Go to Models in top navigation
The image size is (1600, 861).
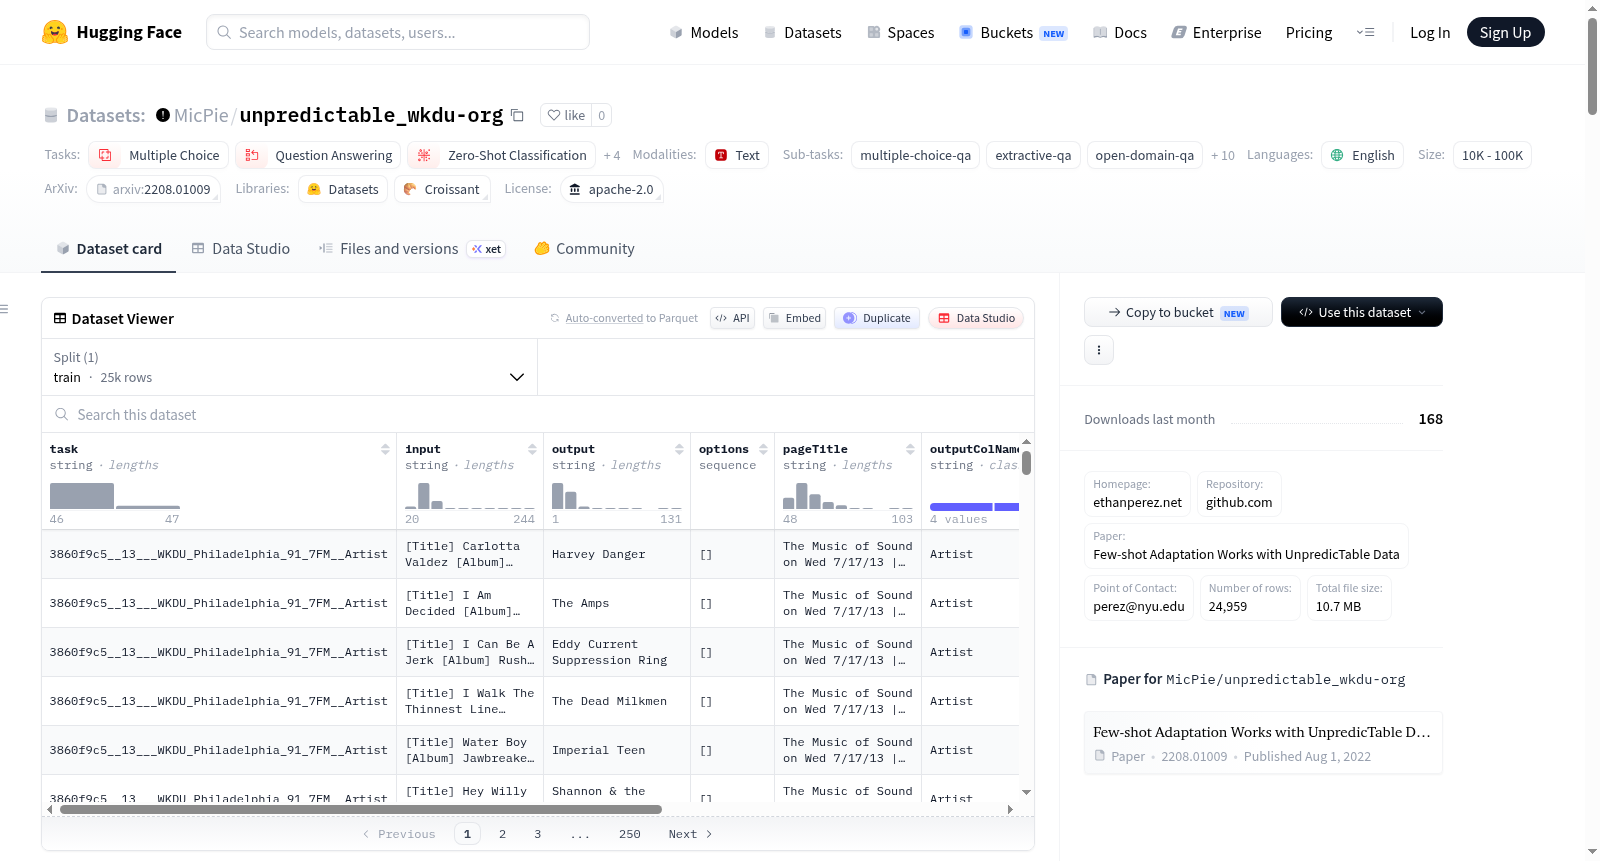click(704, 33)
